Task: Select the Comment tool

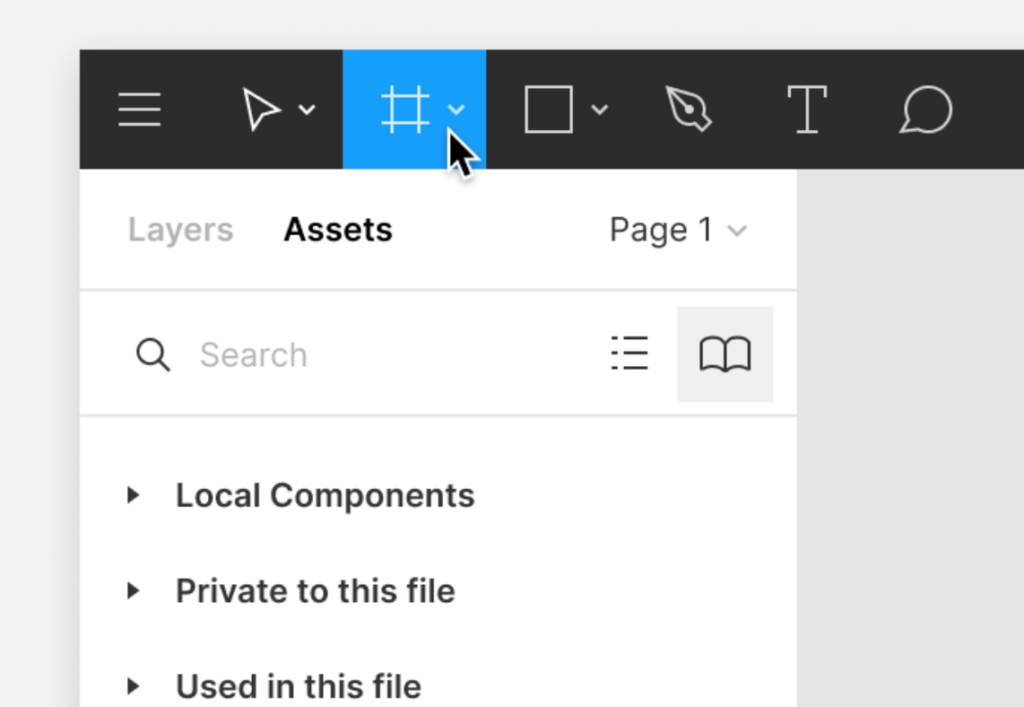Action: point(925,109)
